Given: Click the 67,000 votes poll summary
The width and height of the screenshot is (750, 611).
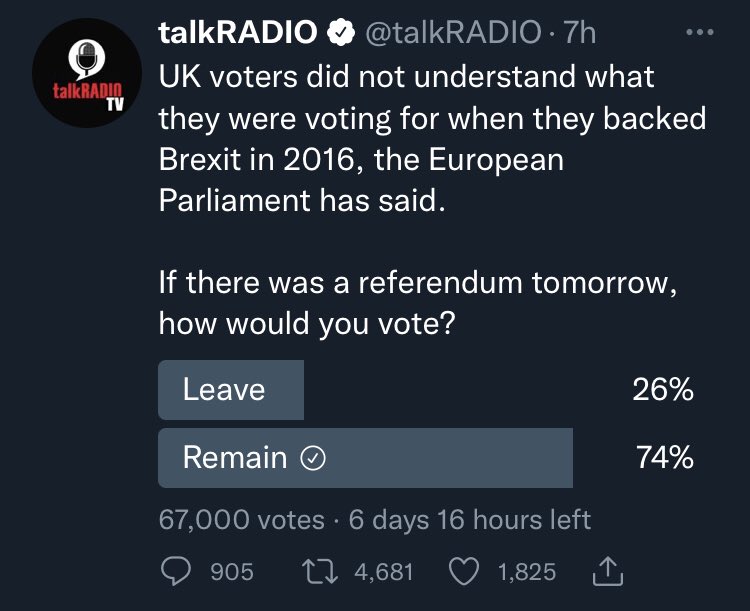Looking at the screenshot, I should click(x=242, y=520).
